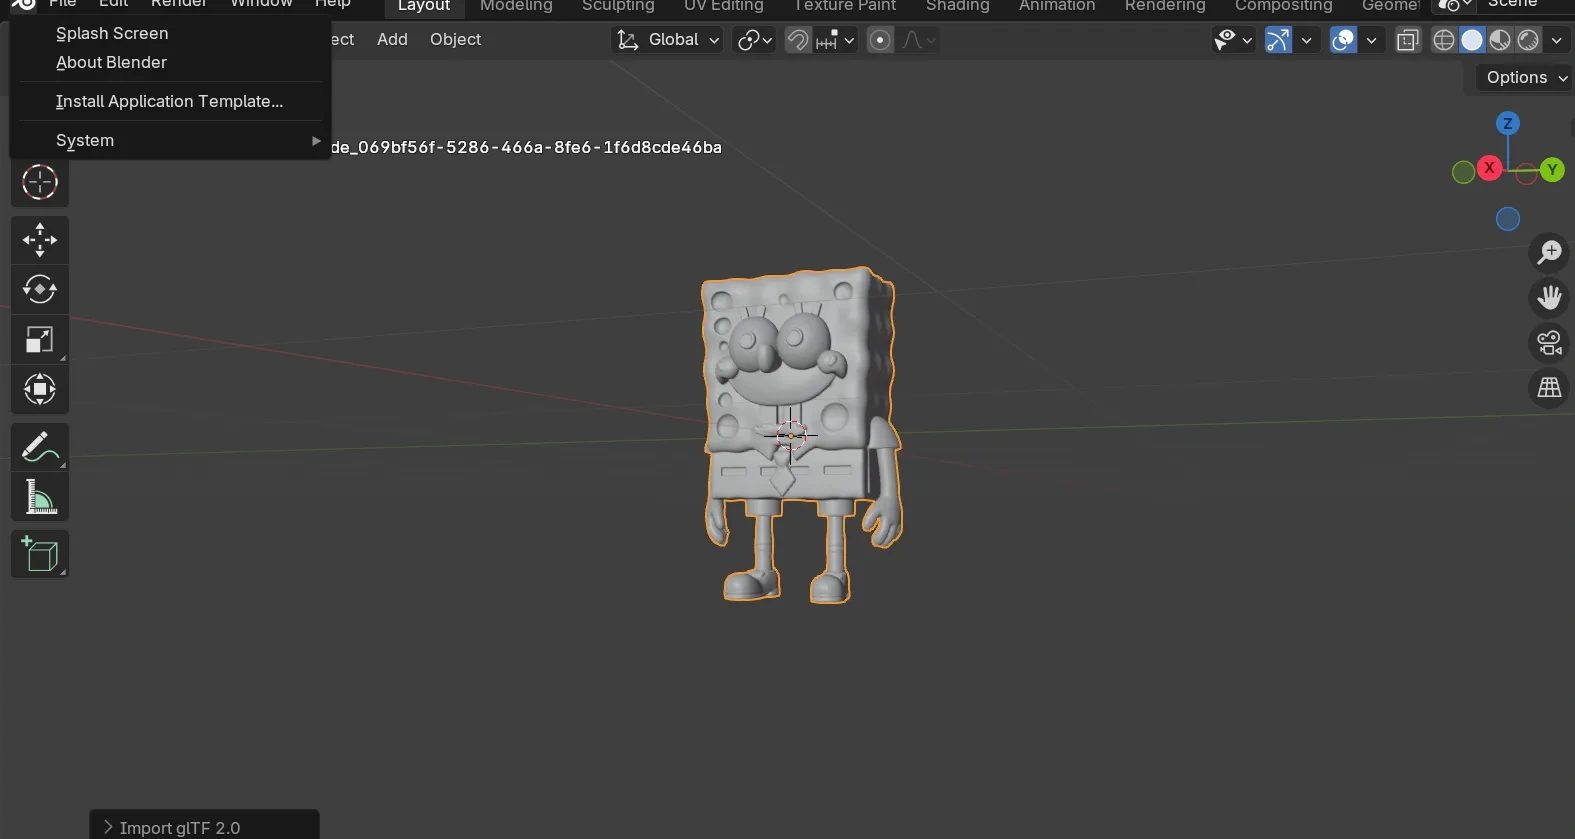Viewport: 1575px width, 839px height.
Task: Click the Pan view hand icon
Action: pos(1549,297)
